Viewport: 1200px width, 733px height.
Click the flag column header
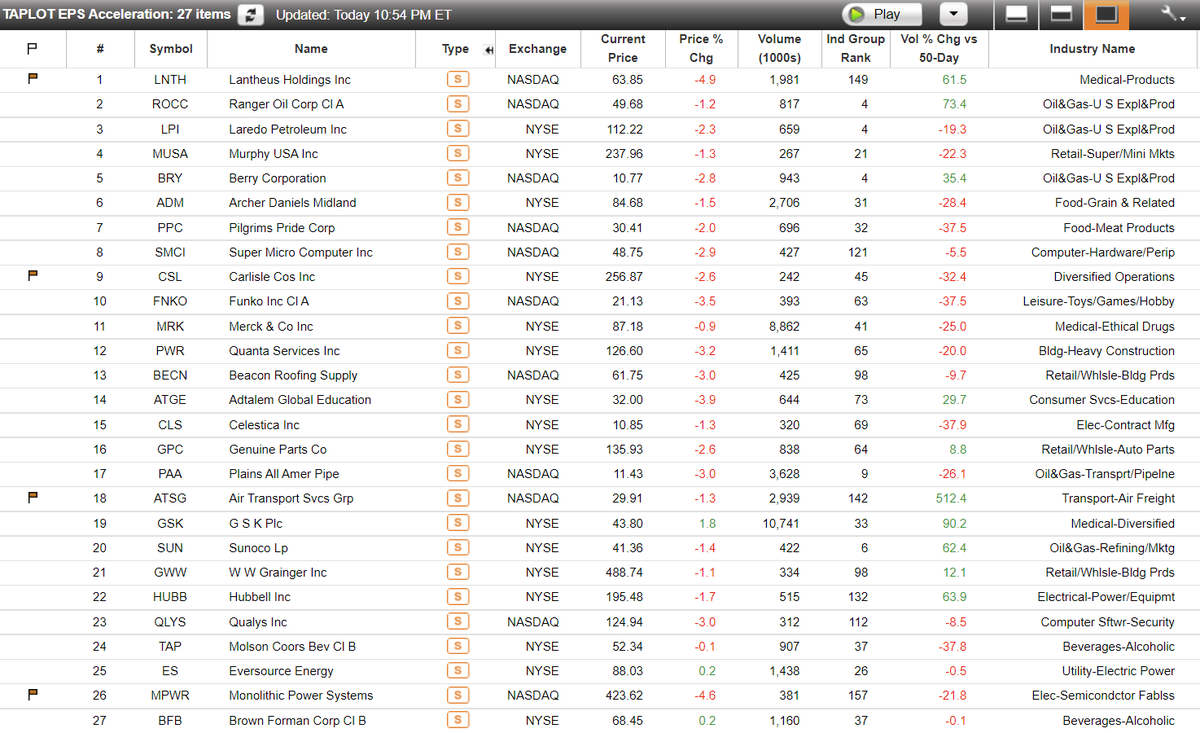click(32, 48)
